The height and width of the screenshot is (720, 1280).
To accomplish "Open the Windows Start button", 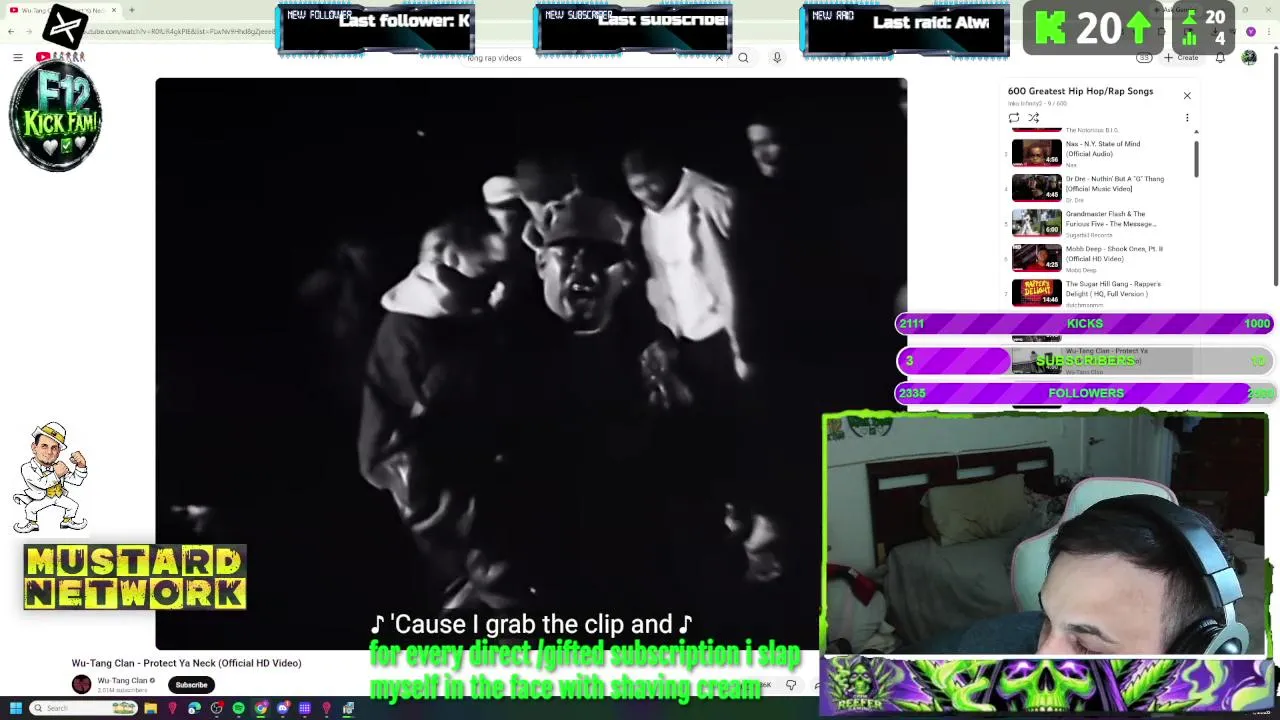I will click(16, 708).
